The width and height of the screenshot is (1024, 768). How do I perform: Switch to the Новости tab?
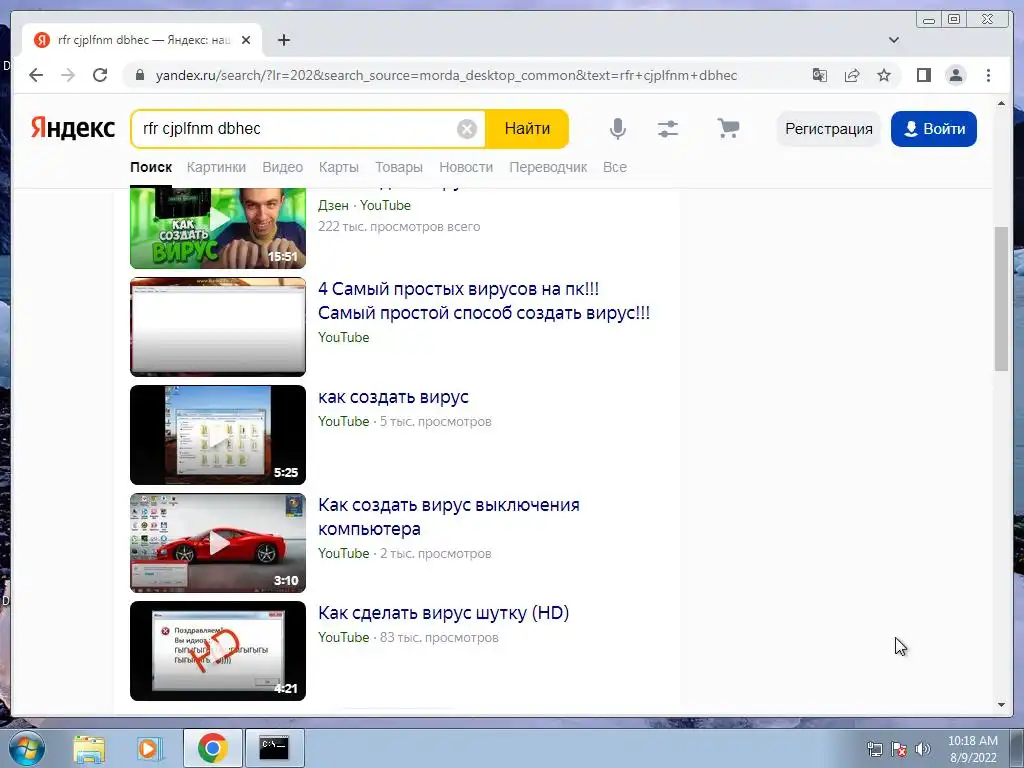tap(466, 167)
